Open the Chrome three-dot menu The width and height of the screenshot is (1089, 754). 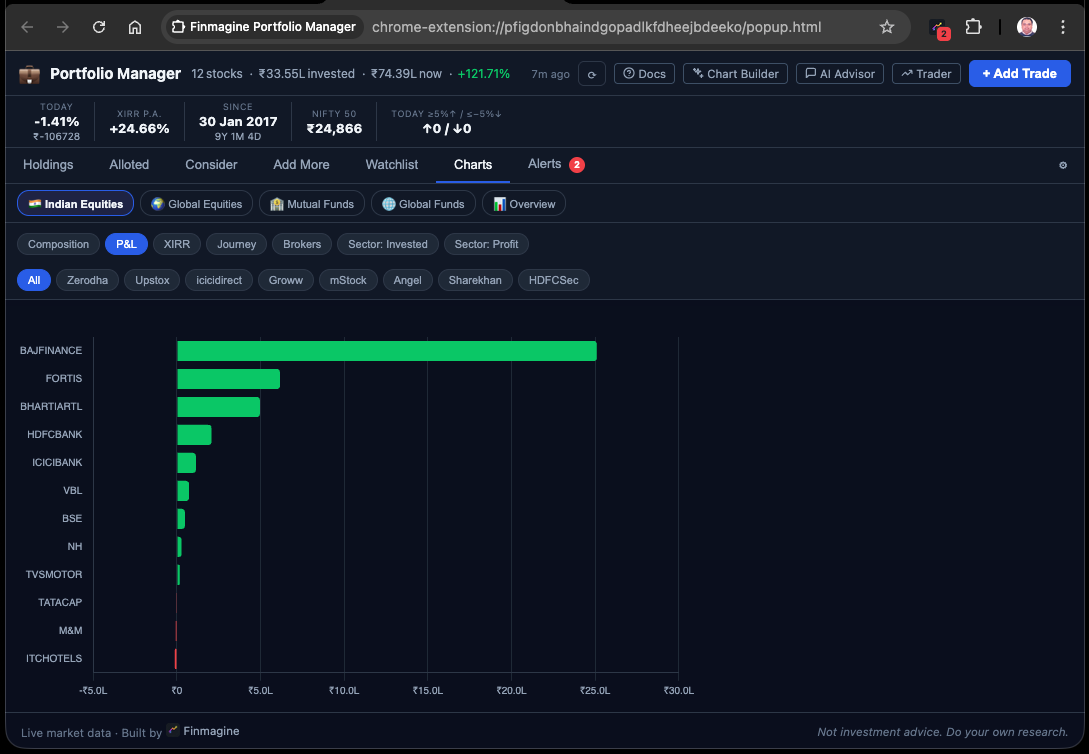[x=1063, y=27]
